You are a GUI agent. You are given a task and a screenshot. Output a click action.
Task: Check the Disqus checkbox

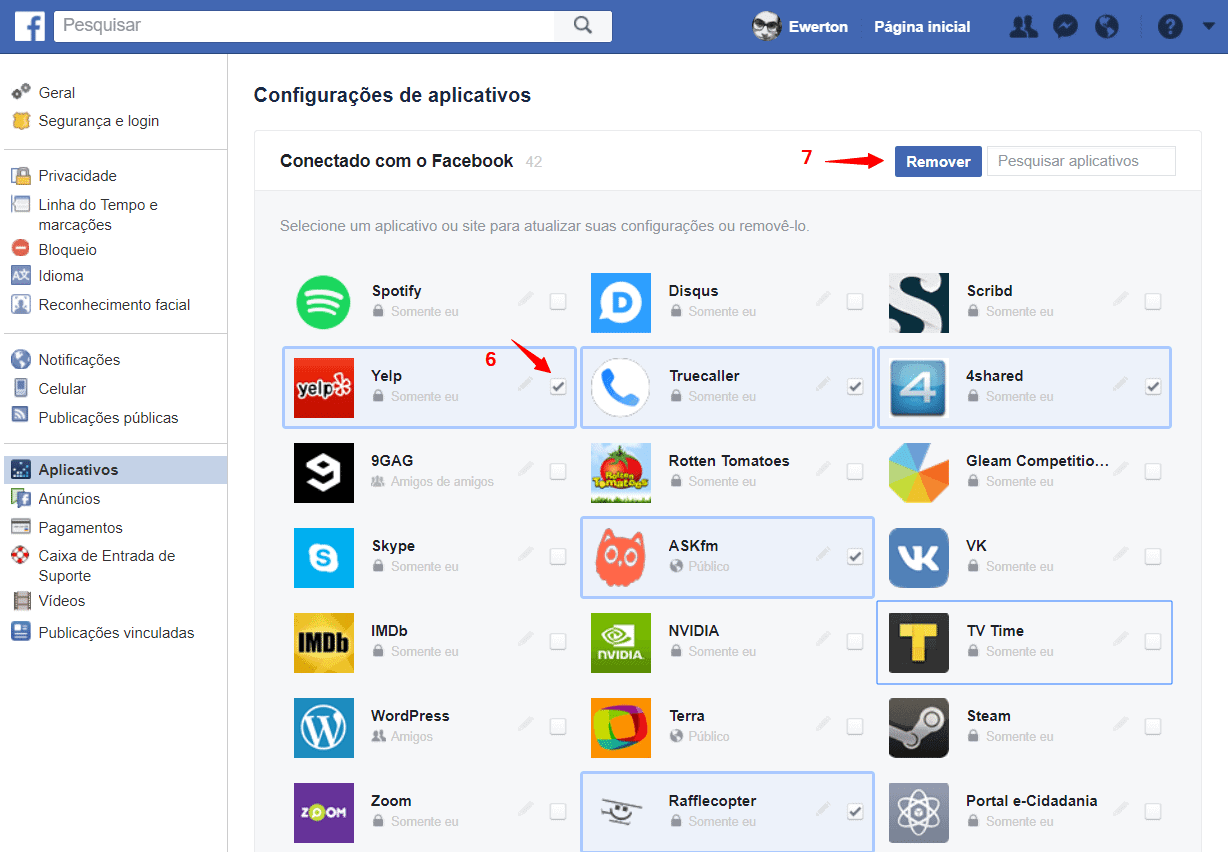pyautogui.click(x=855, y=301)
